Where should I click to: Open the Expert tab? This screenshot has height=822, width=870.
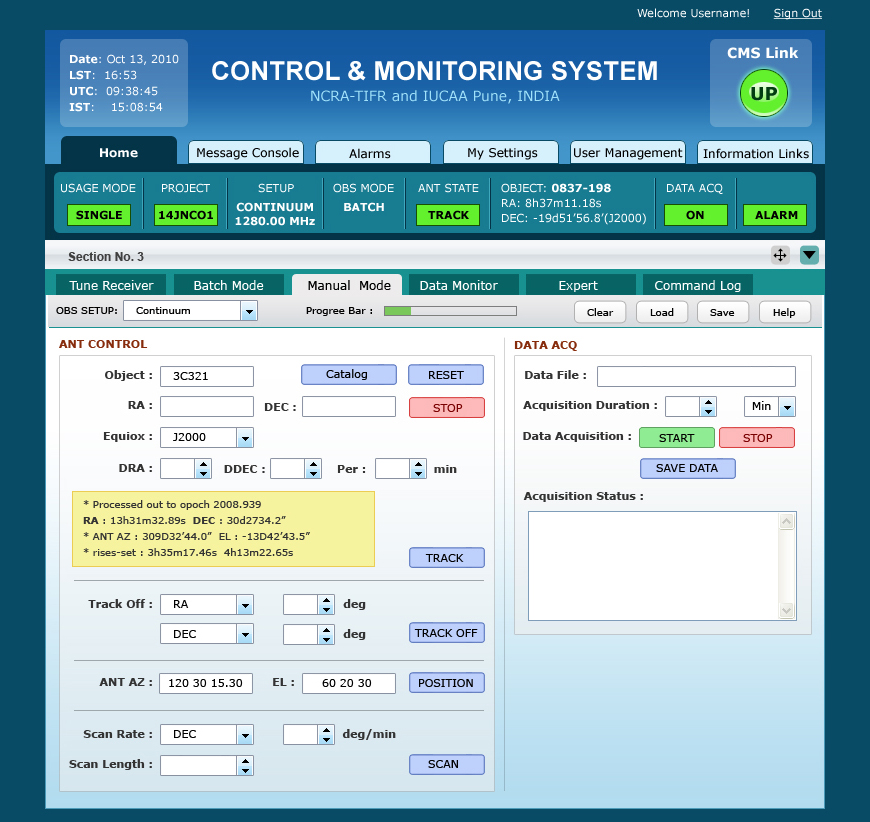(x=580, y=285)
